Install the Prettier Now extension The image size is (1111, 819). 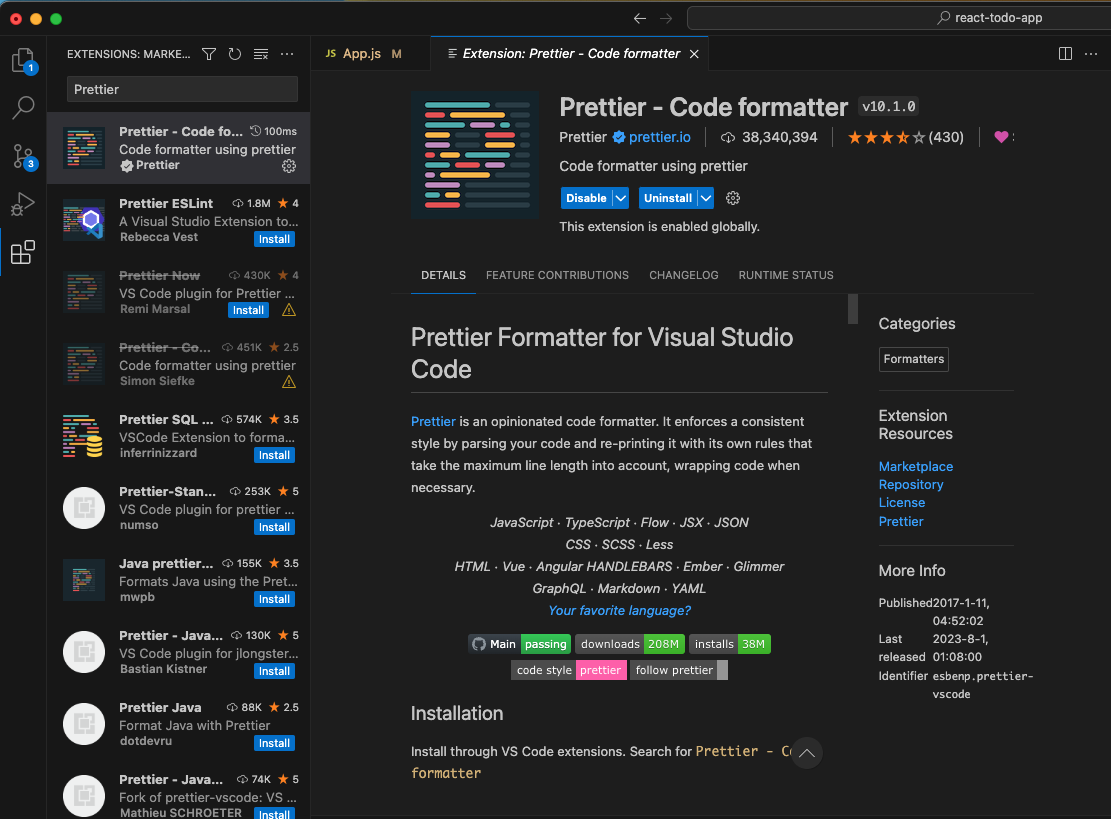click(x=248, y=310)
